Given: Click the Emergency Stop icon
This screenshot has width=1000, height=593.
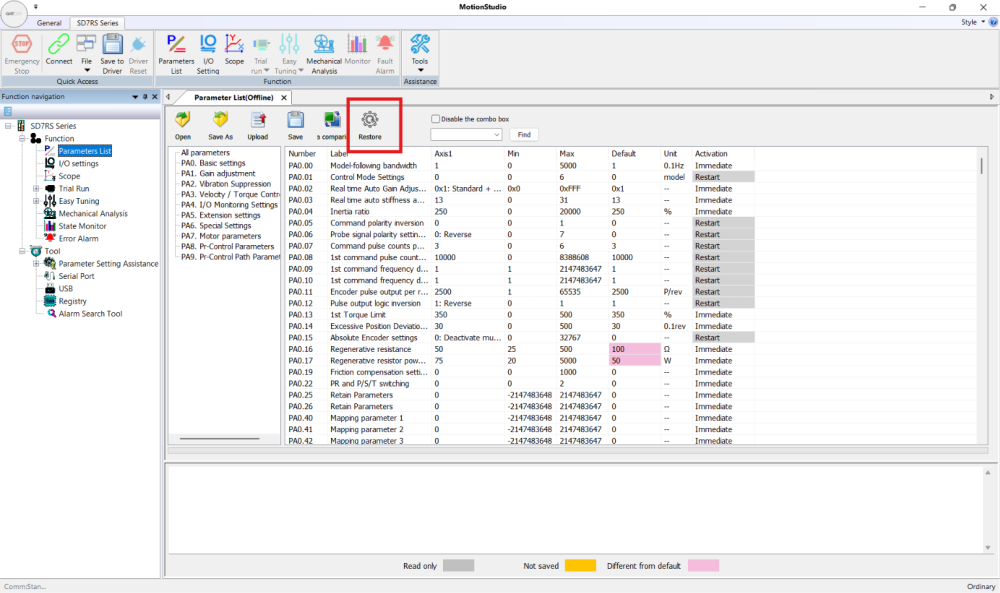Looking at the screenshot, I should 22,45.
